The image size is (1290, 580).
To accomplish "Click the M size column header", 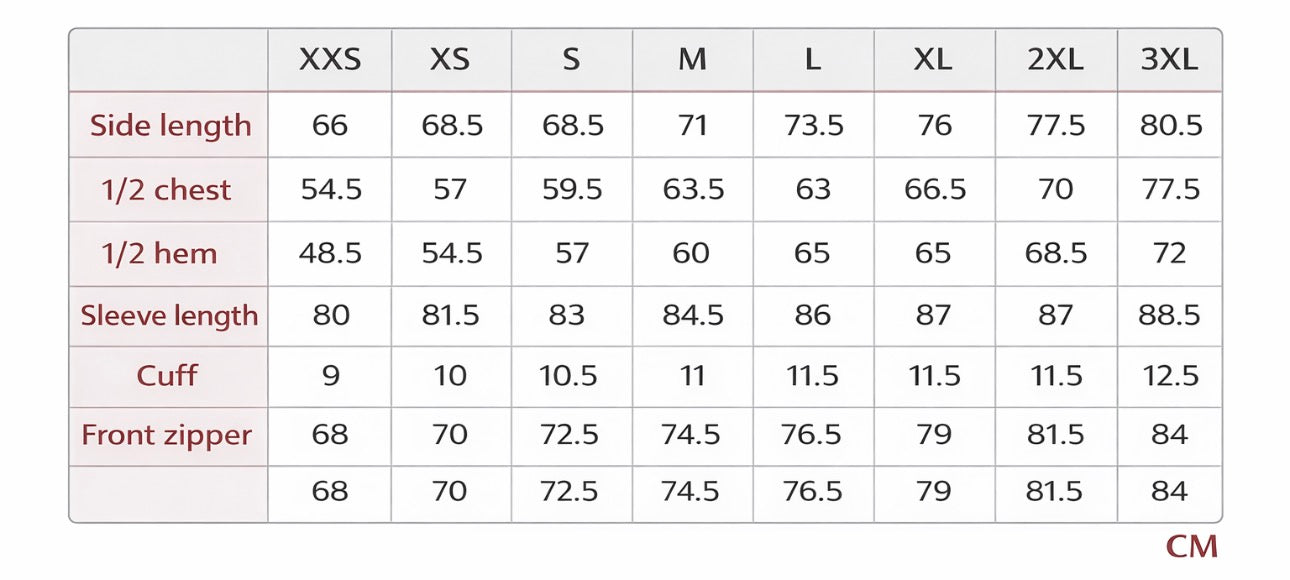I will point(692,60).
